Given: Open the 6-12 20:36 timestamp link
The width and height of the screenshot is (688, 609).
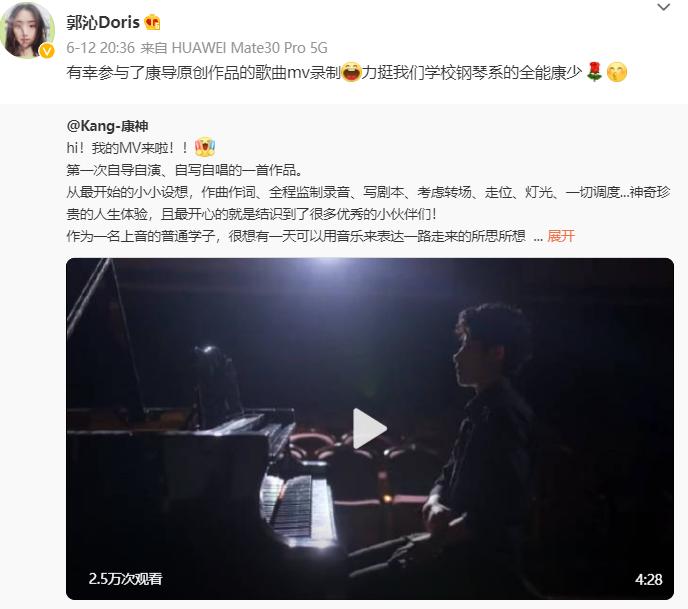Looking at the screenshot, I should [x=100, y=47].
